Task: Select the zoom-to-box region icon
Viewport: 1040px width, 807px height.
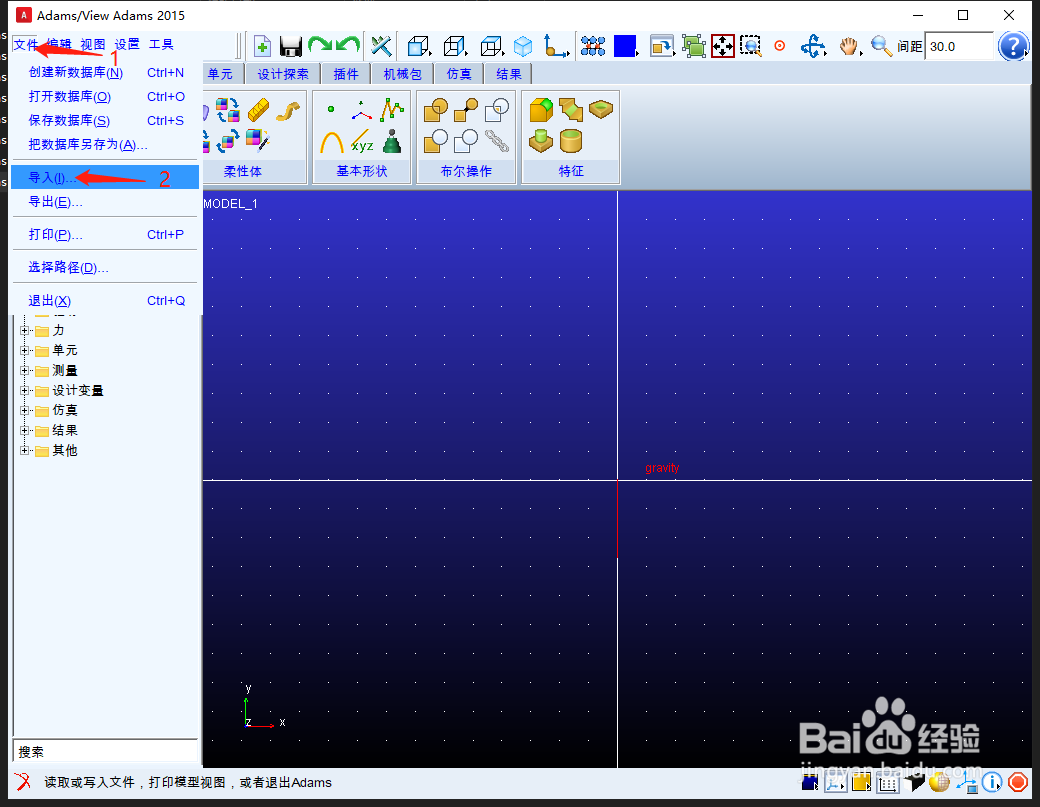Action: [x=751, y=46]
